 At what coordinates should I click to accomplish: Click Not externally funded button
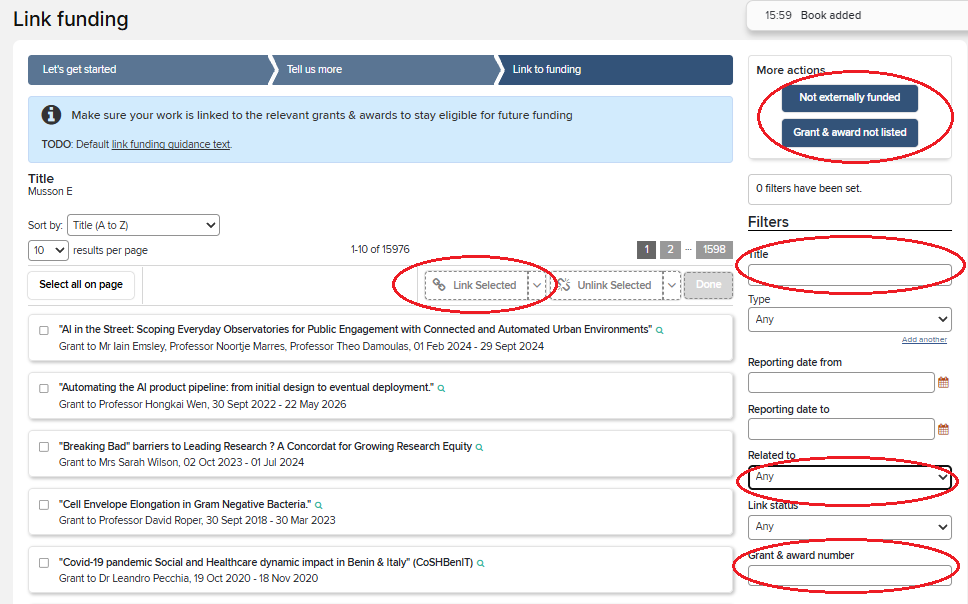tap(849, 98)
